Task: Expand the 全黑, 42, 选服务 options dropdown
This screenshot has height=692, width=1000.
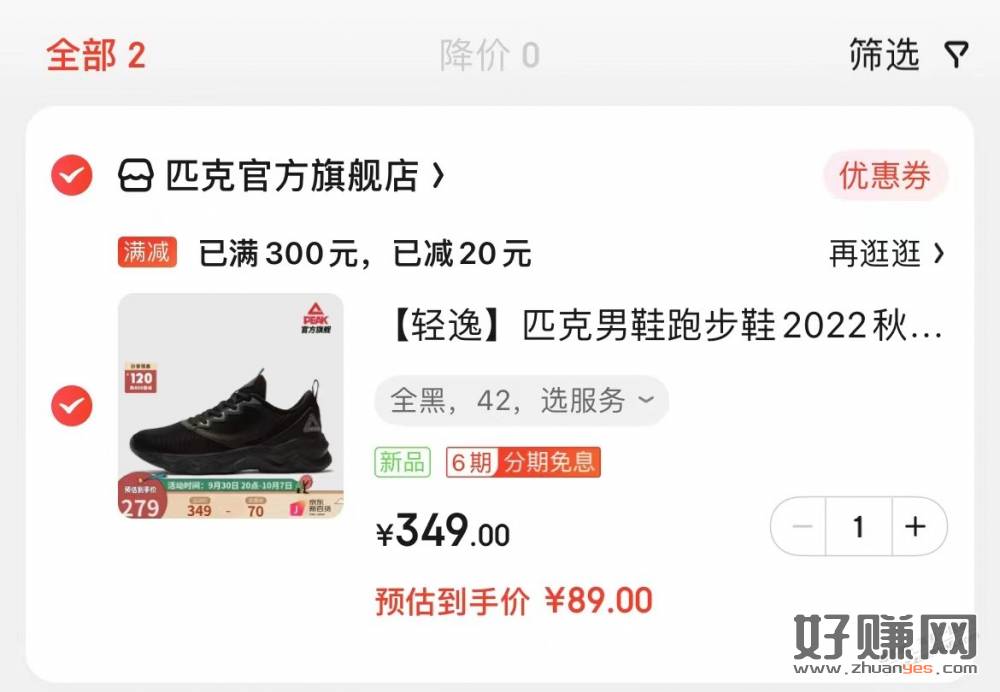Action: point(521,401)
